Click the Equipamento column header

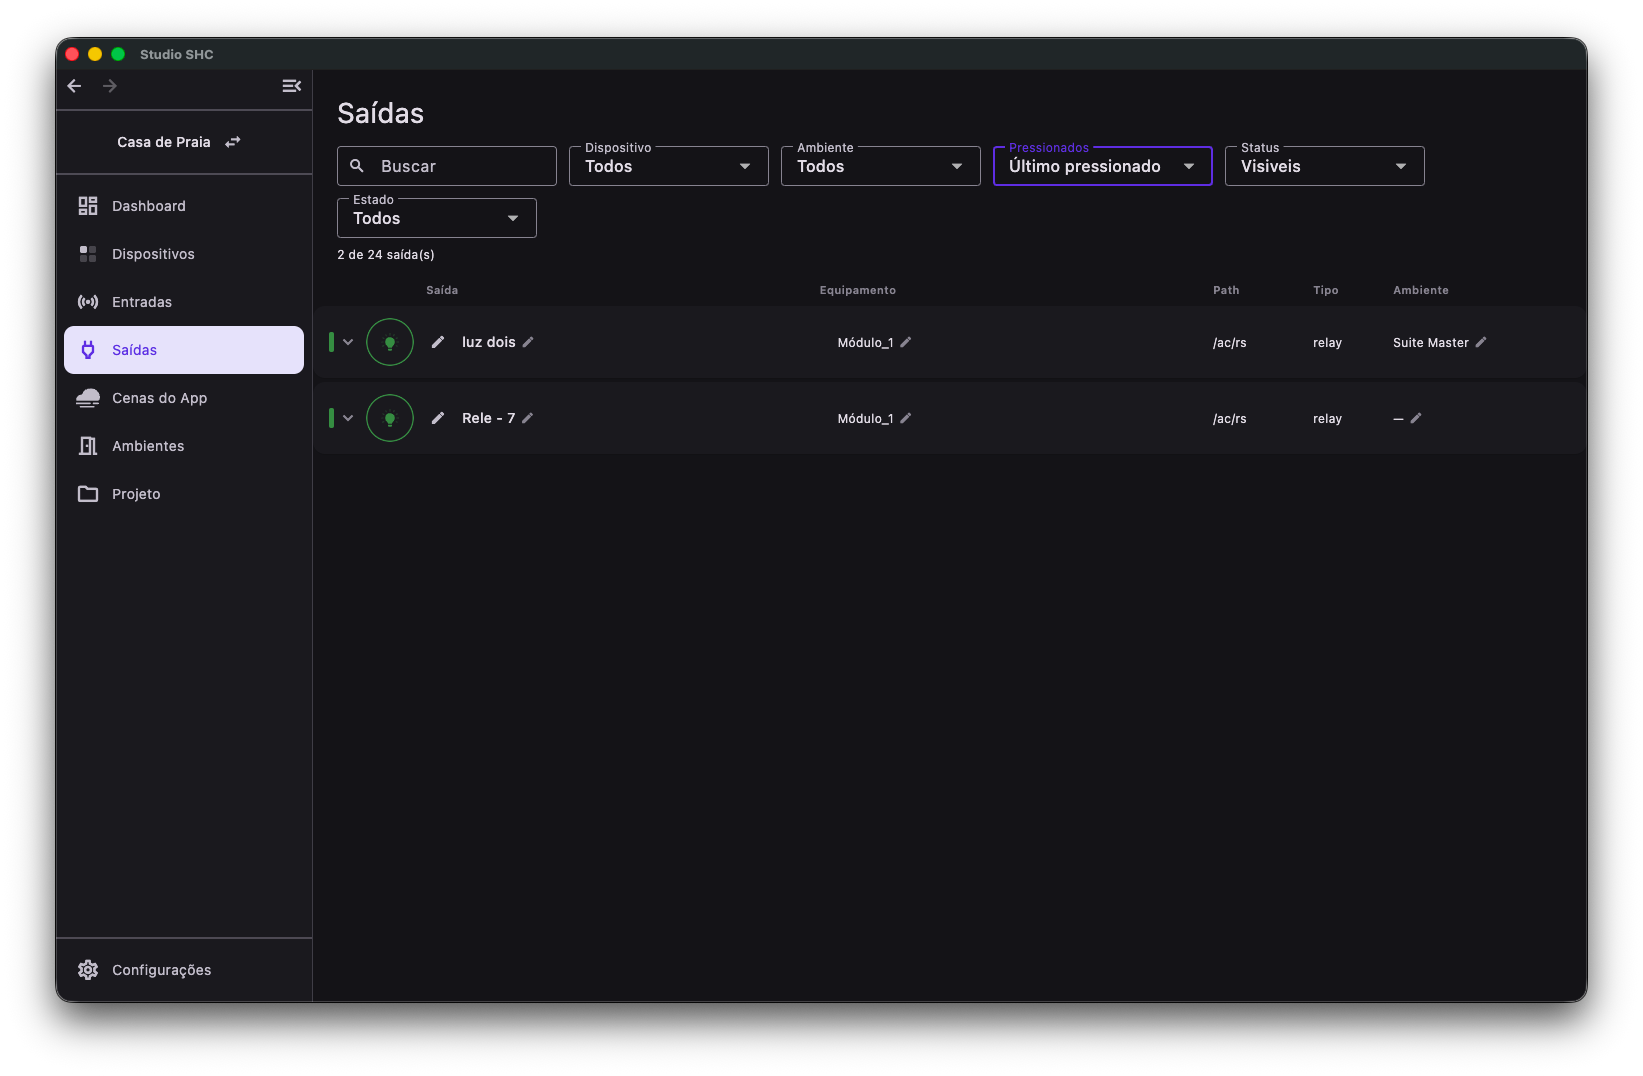(858, 290)
